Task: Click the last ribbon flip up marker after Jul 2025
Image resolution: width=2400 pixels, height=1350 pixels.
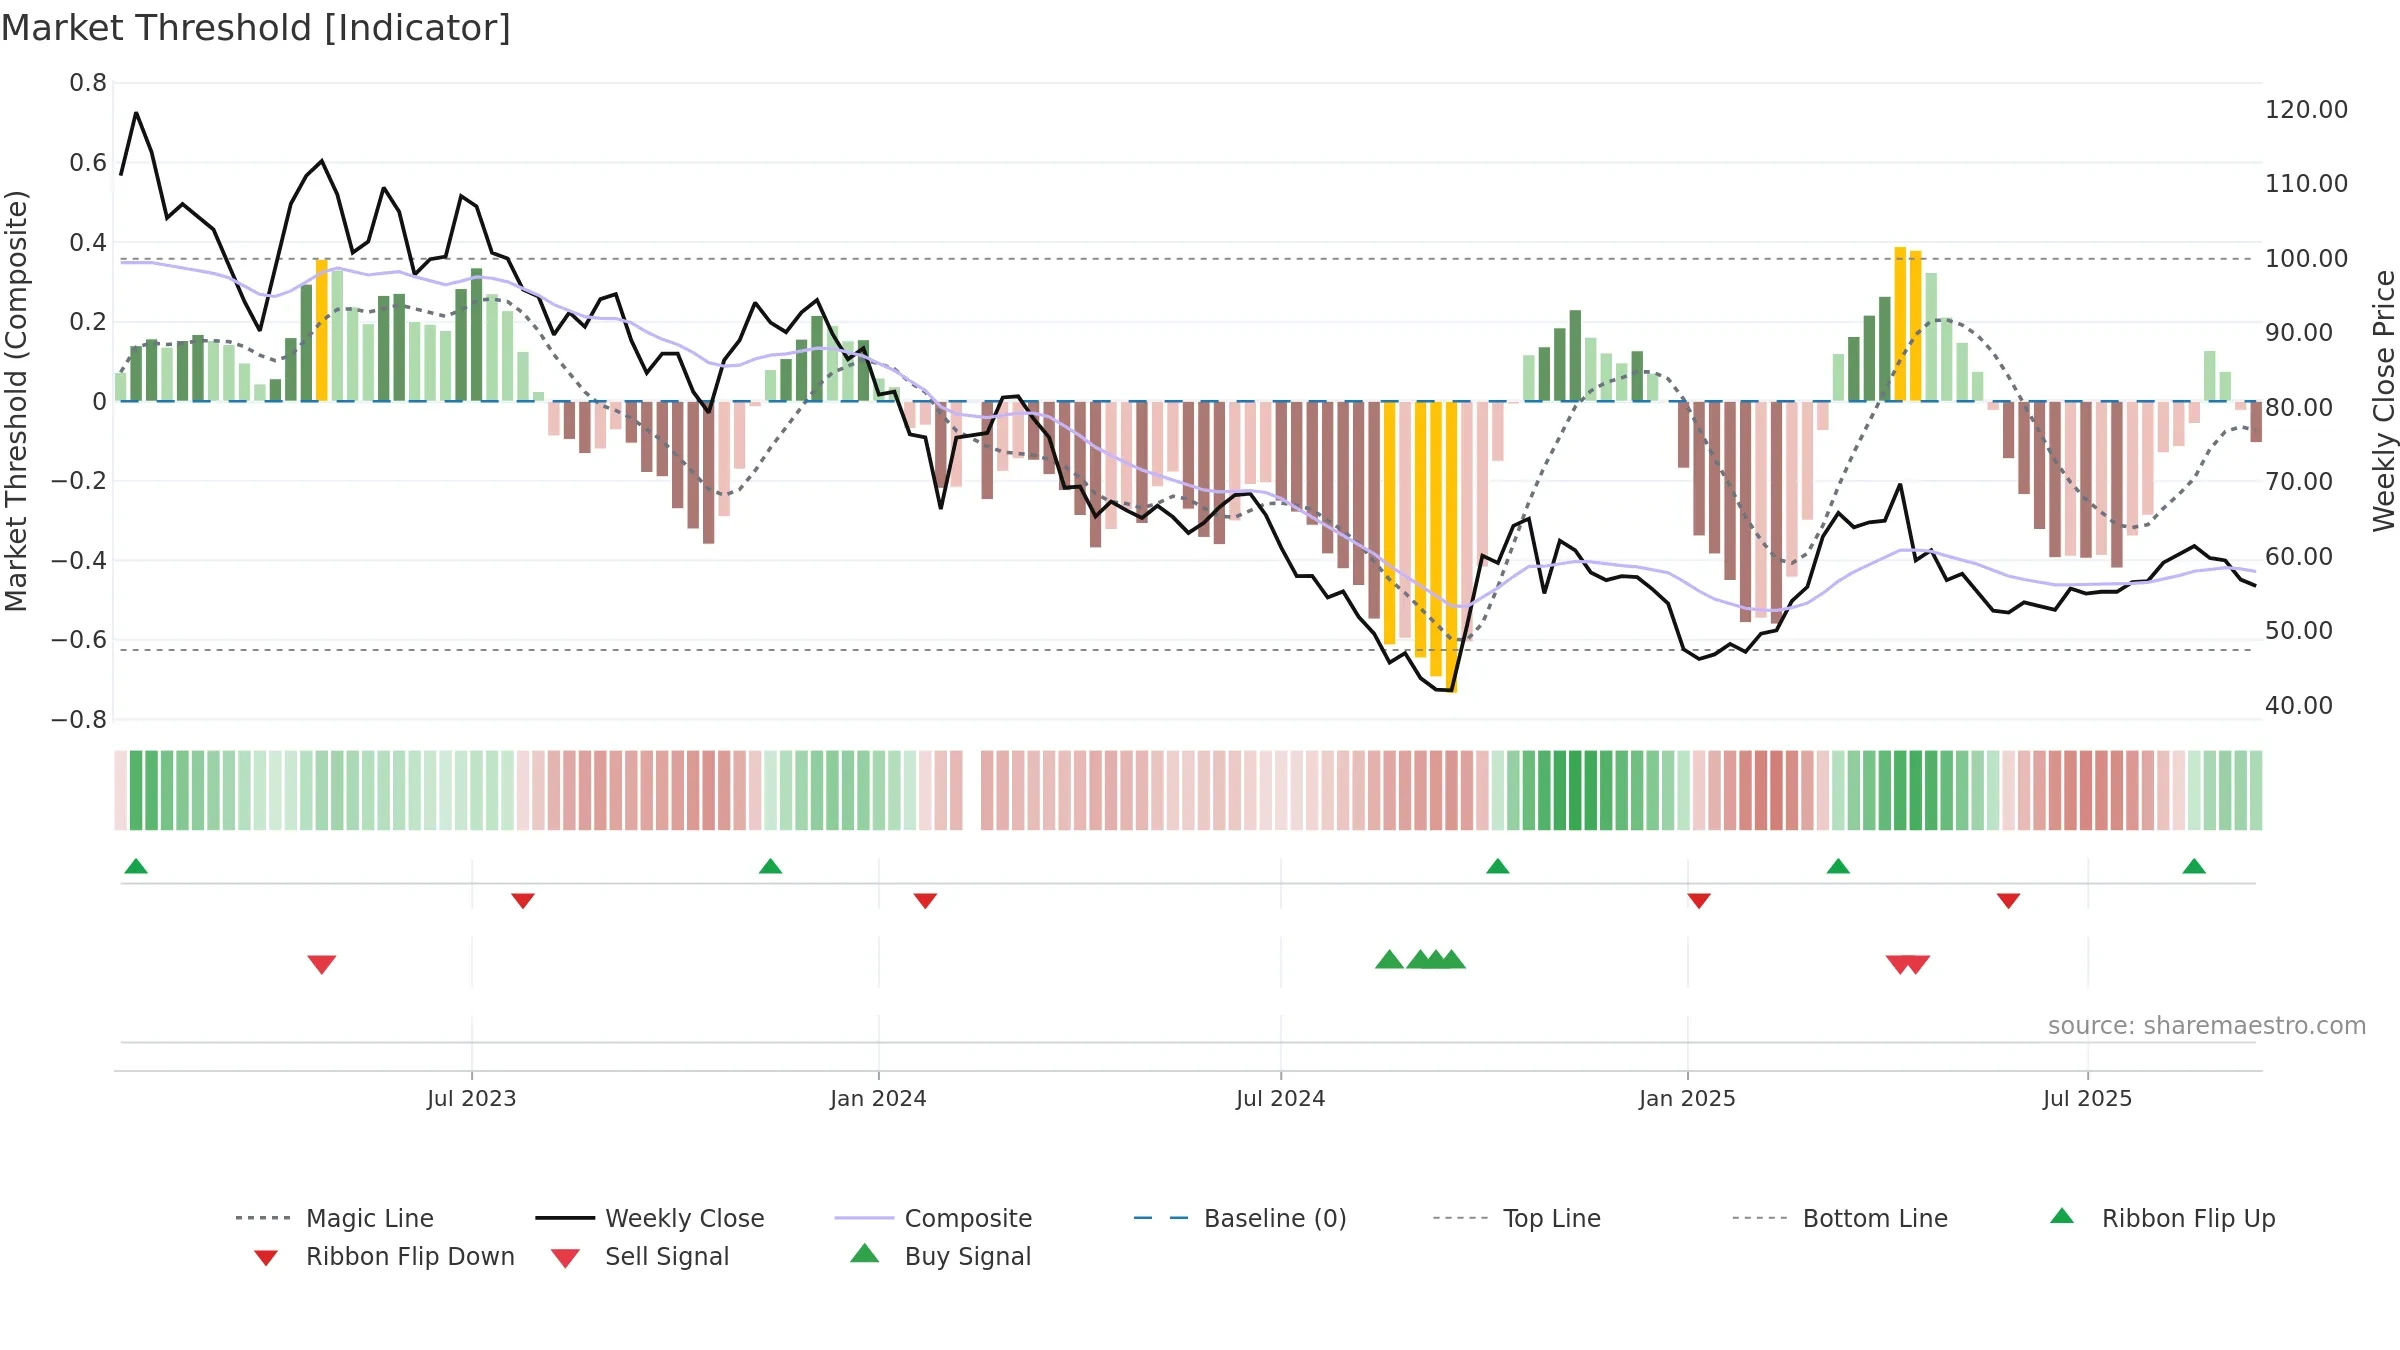Action: pos(2194,866)
